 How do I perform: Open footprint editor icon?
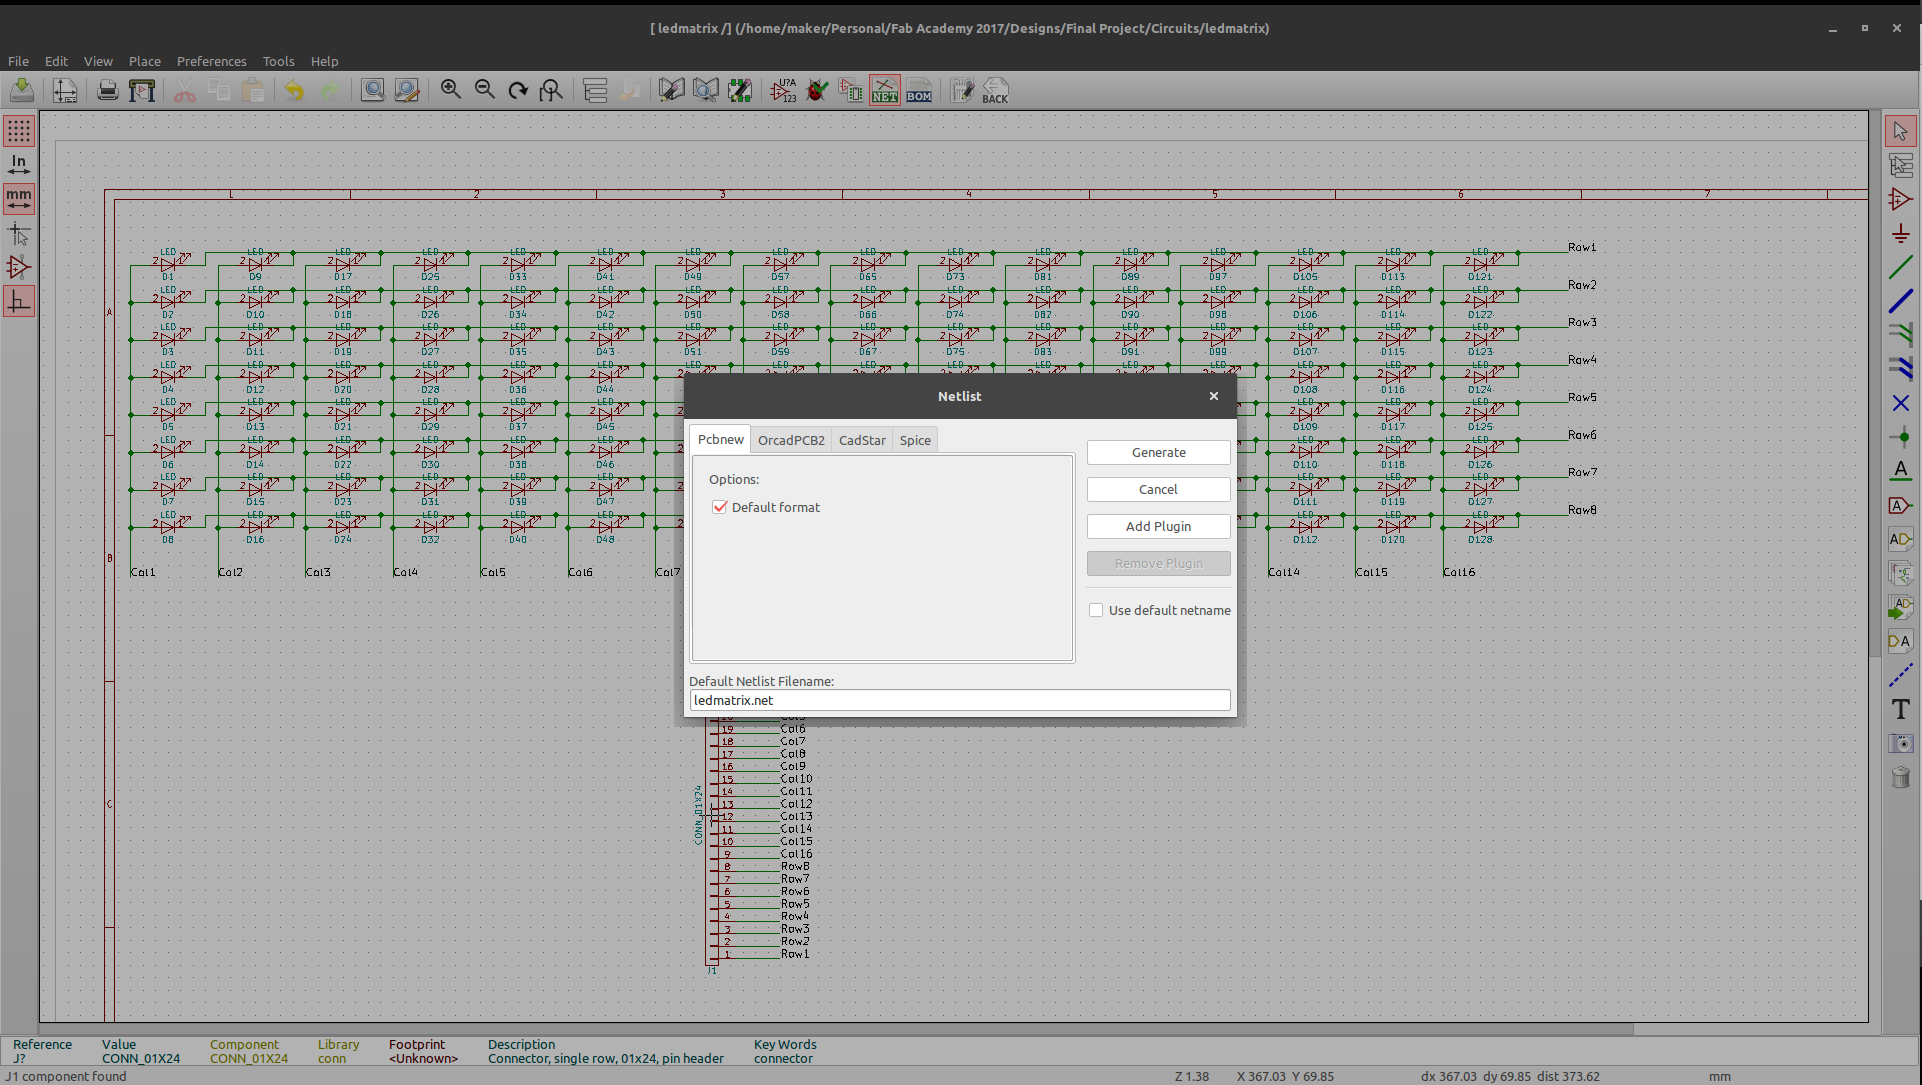point(740,91)
